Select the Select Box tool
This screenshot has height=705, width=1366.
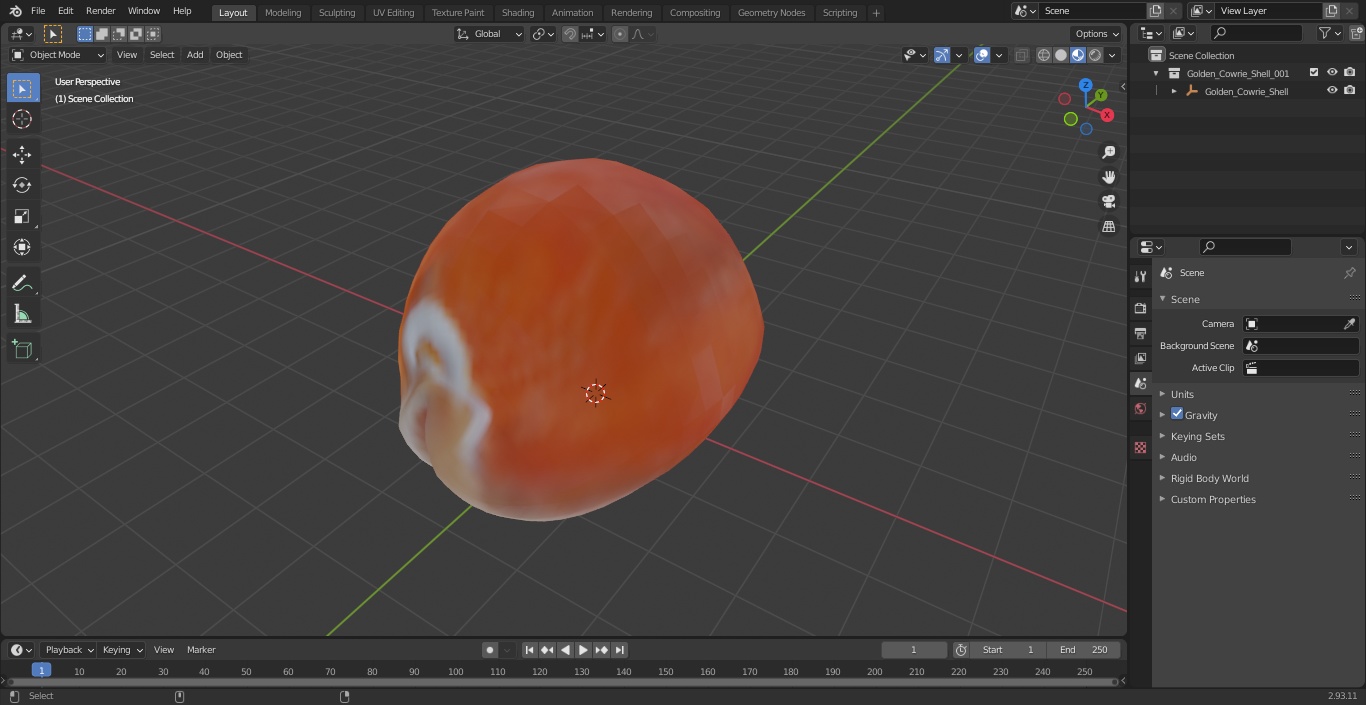(x=22, y=88)
